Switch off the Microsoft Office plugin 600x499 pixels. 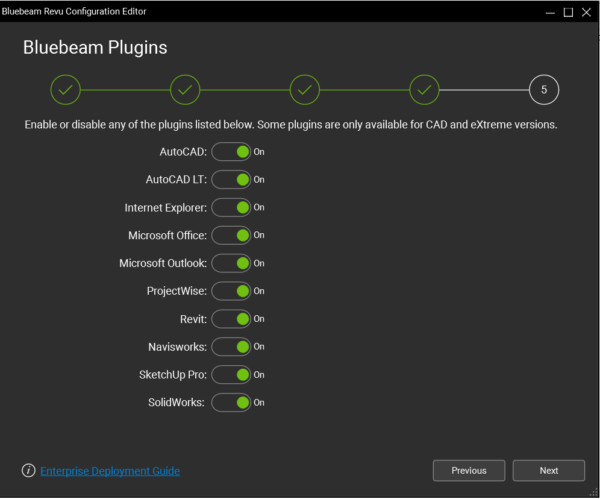[x=231, y=235]
